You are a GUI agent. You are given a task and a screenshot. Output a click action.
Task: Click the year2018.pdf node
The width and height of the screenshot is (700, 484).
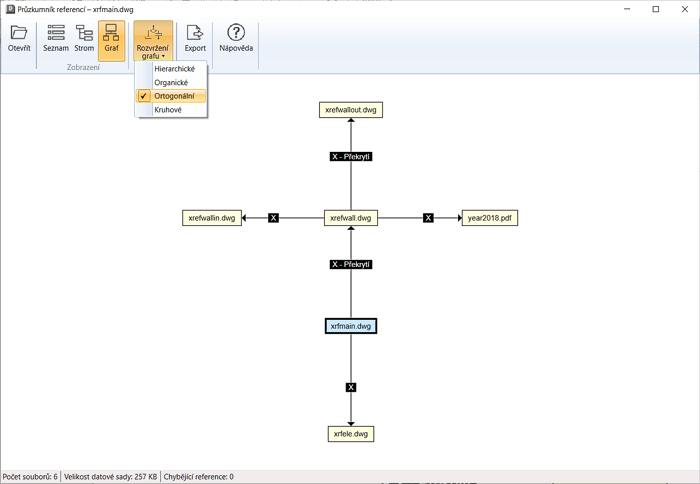click(x=489, y=218)
